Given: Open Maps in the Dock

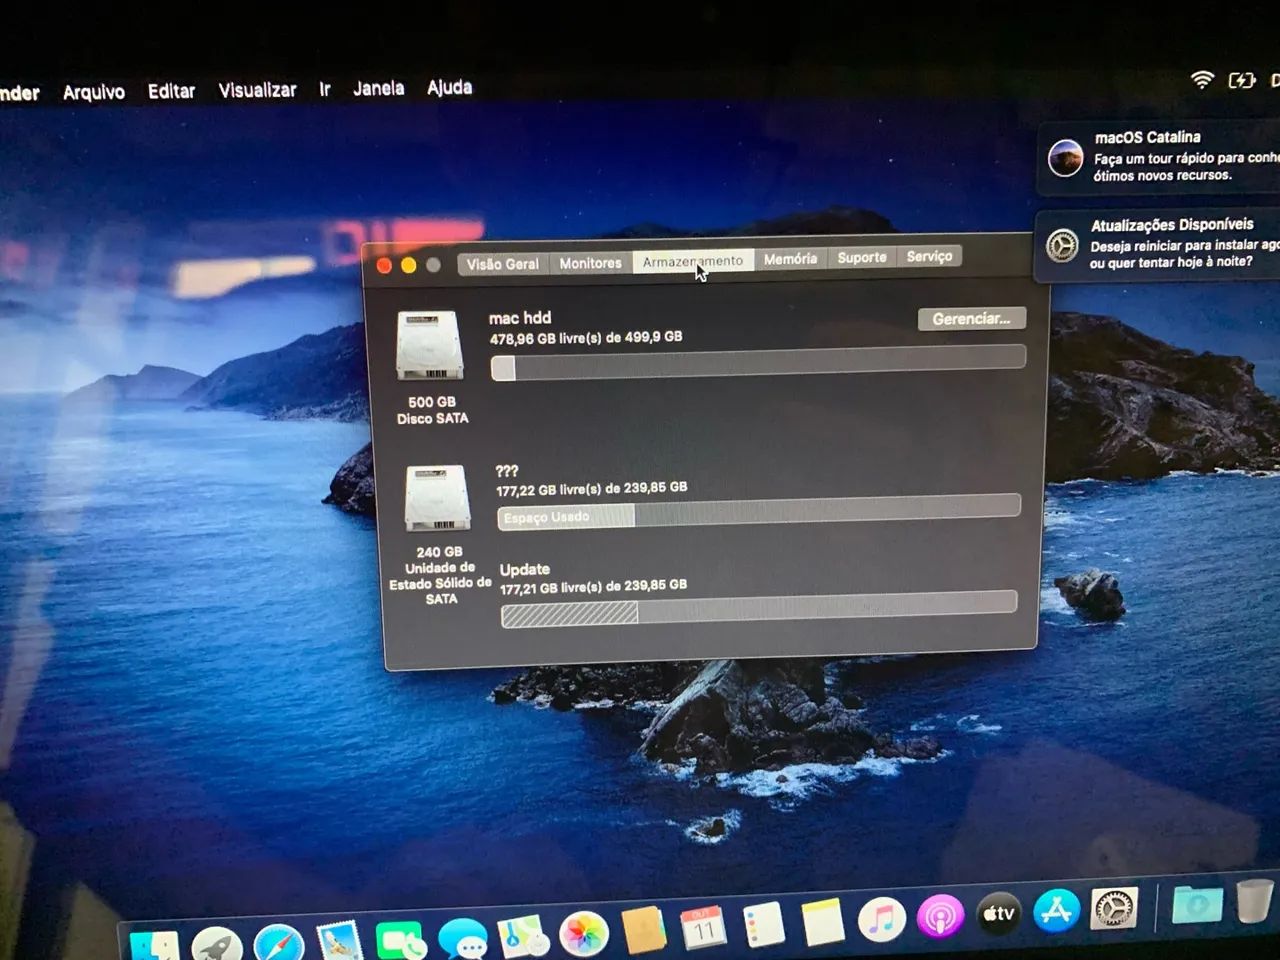Looking at the screenshot, I should (x=524, y=938).
